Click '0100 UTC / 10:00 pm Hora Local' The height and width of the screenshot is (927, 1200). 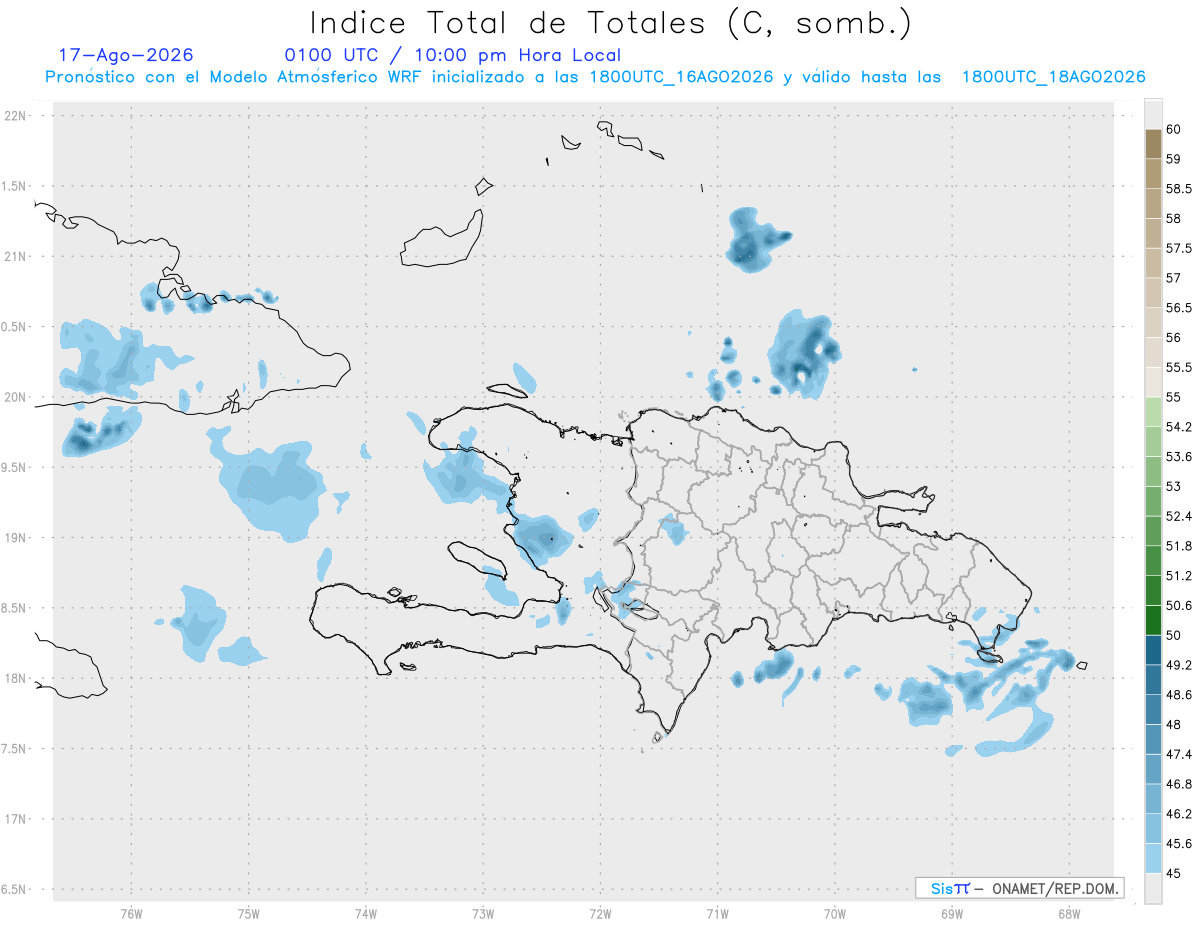(x=453, y=56)
